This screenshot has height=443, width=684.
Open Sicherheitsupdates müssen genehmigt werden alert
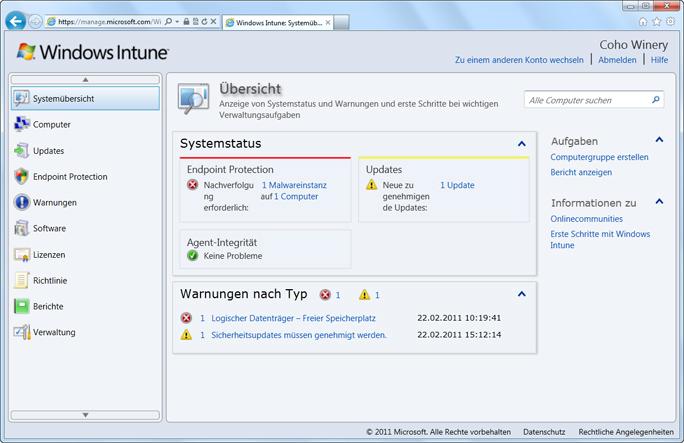(x=299, y=335)
